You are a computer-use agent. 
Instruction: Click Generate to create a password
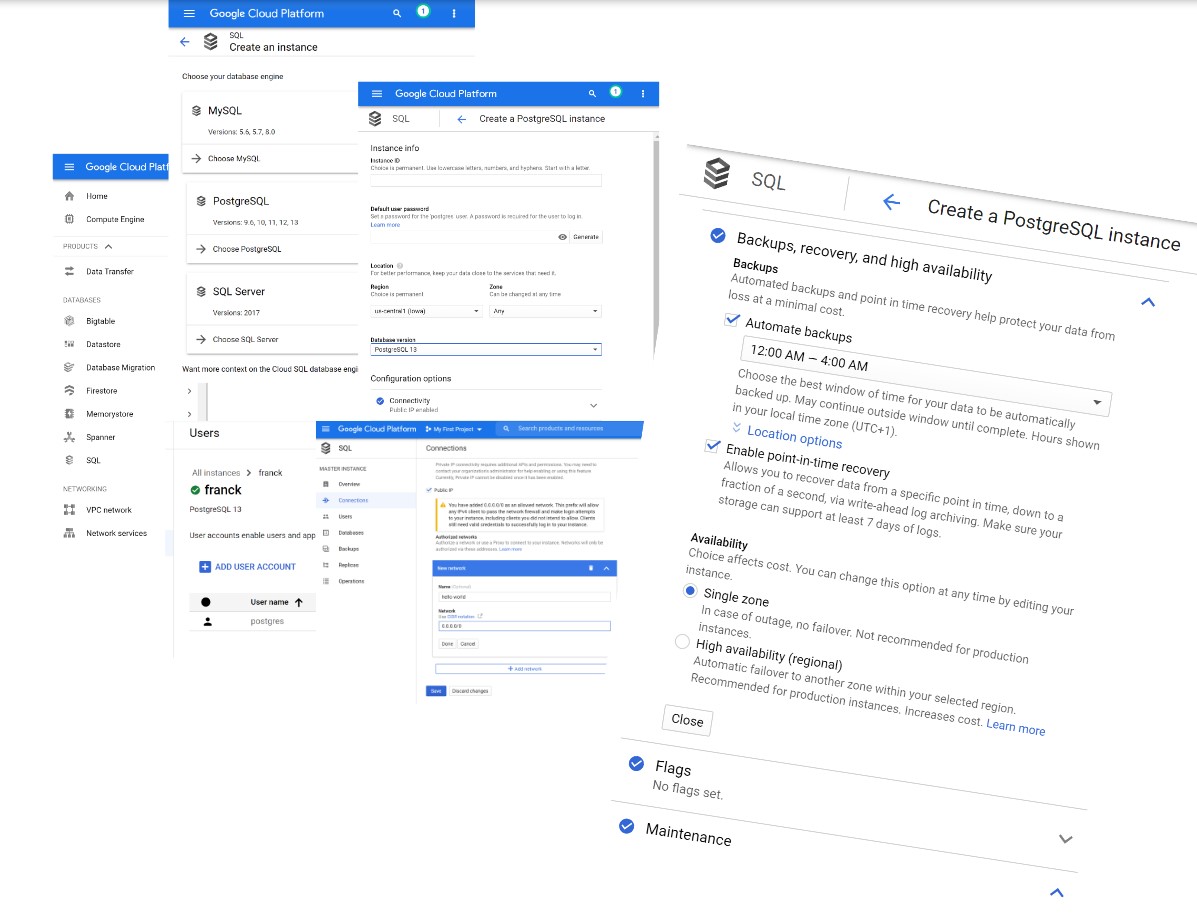(x=586, y=237)
